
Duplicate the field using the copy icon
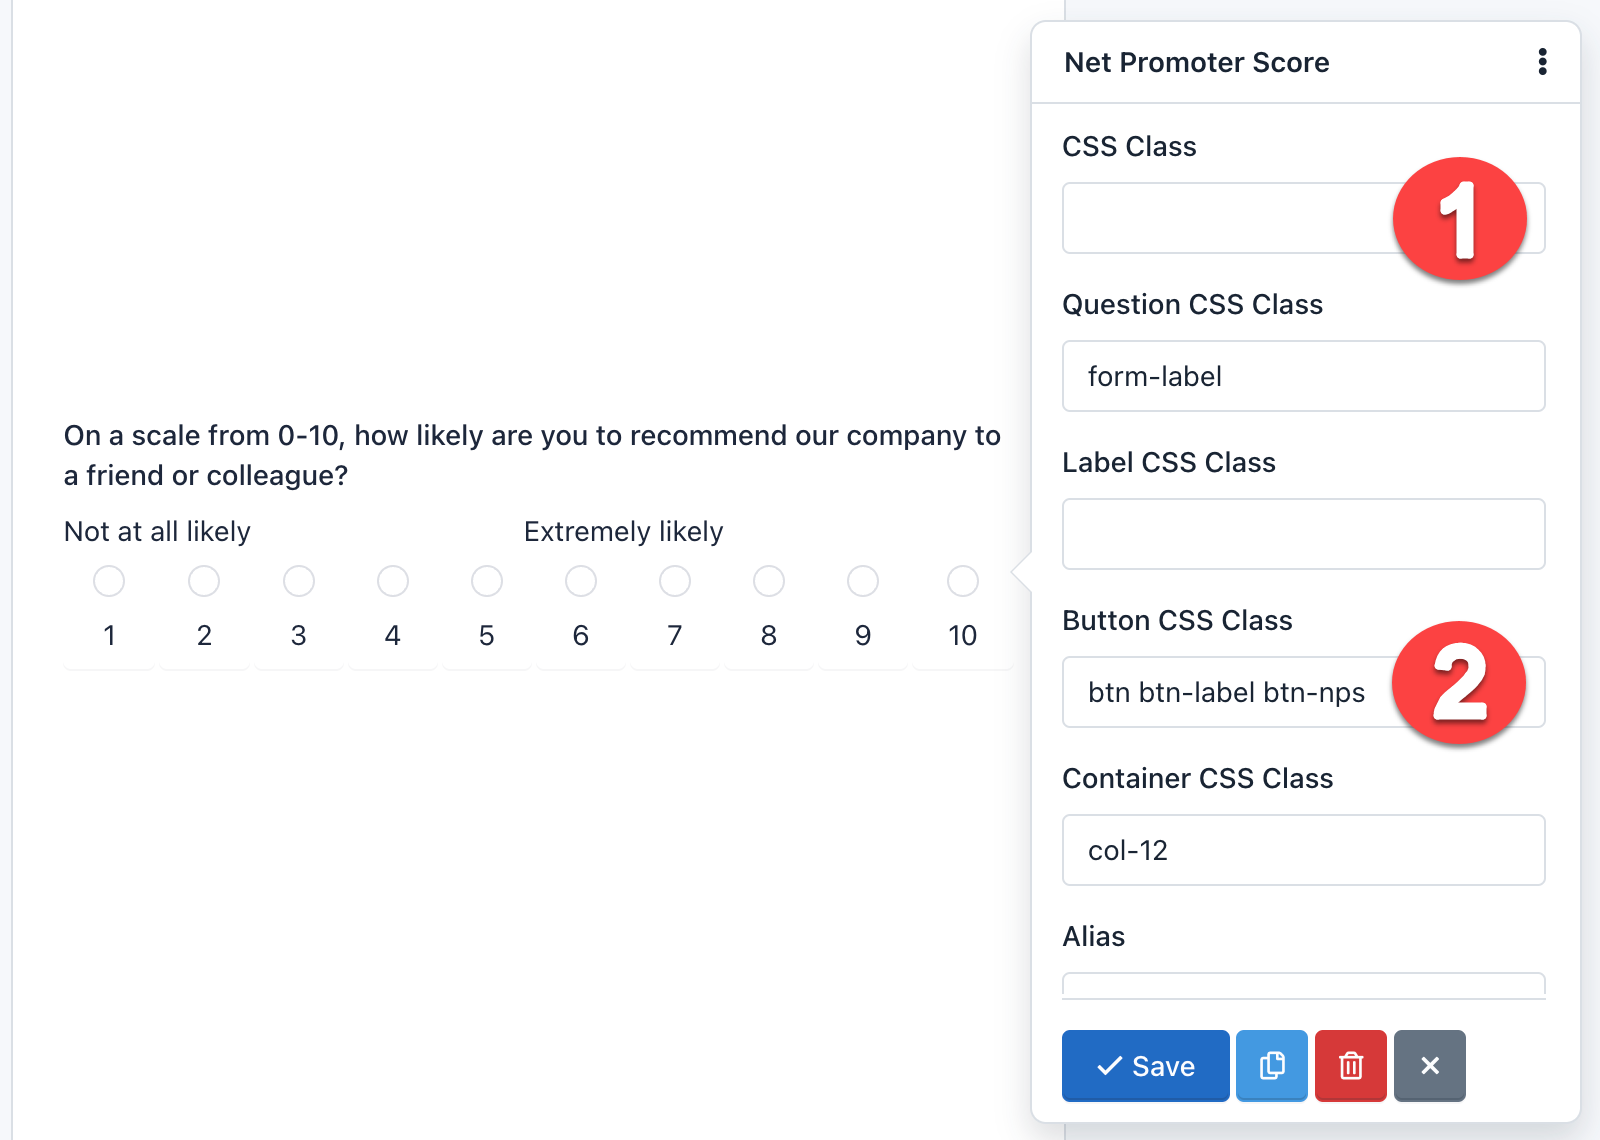[x=1271, y=1066]
